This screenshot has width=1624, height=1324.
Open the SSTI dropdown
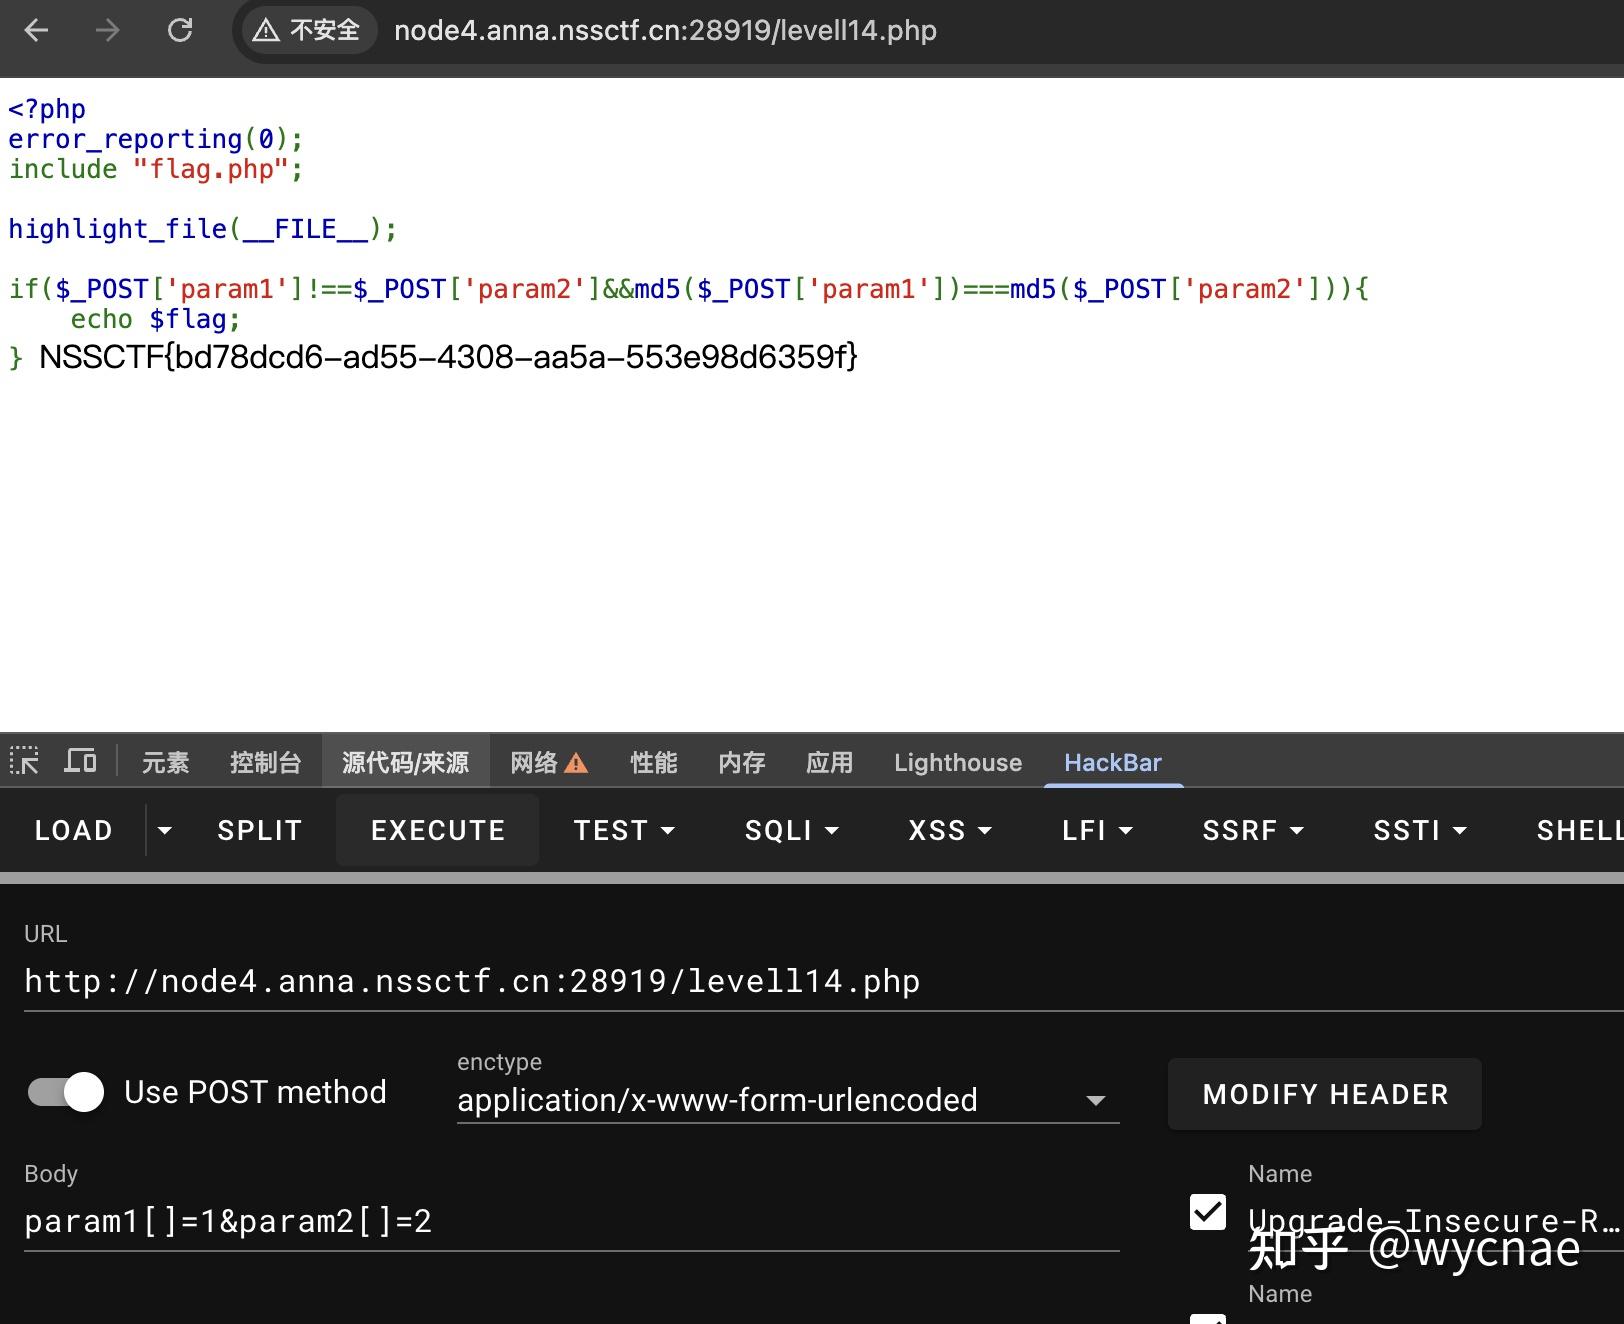tap(1419, 830)
